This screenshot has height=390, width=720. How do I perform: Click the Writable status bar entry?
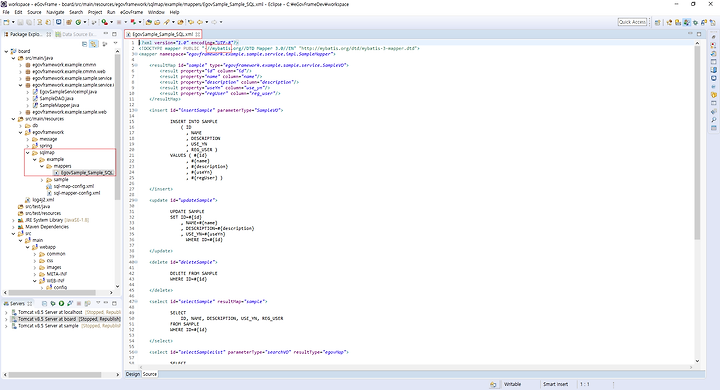pos(512,384)
